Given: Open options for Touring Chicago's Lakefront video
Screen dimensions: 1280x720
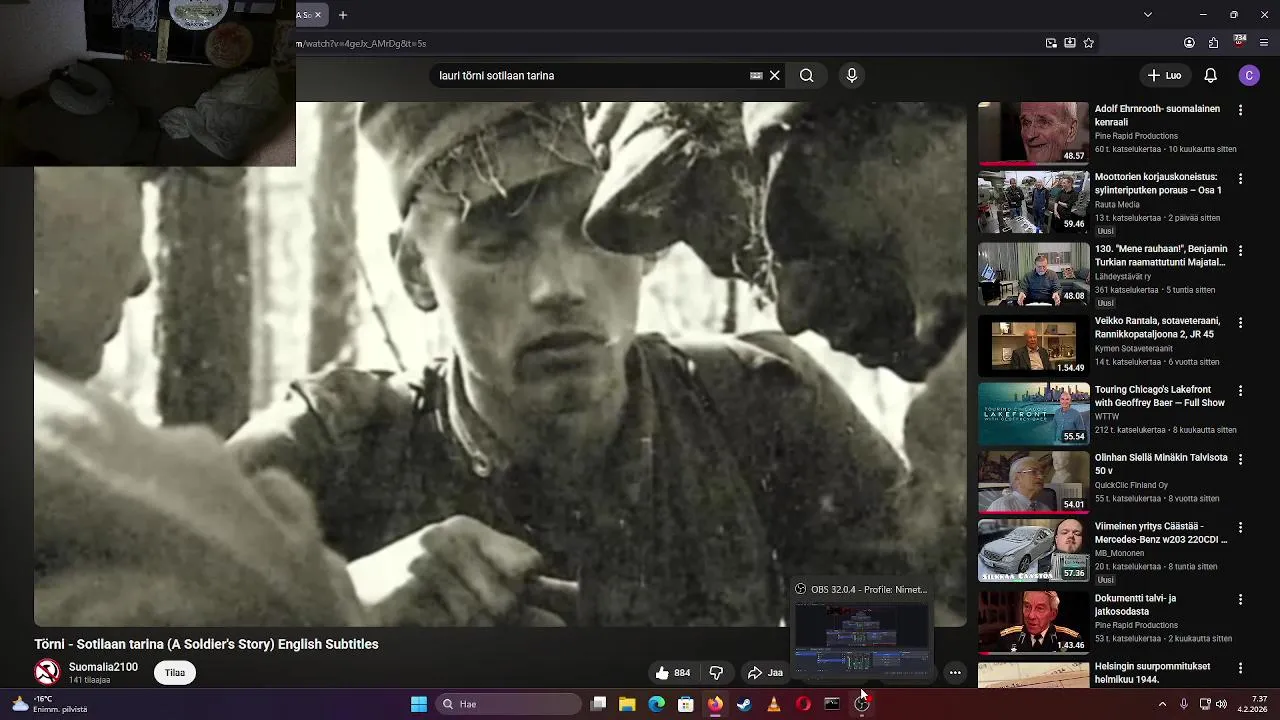Looking at the screenshot, I should tap(1241, 390).
